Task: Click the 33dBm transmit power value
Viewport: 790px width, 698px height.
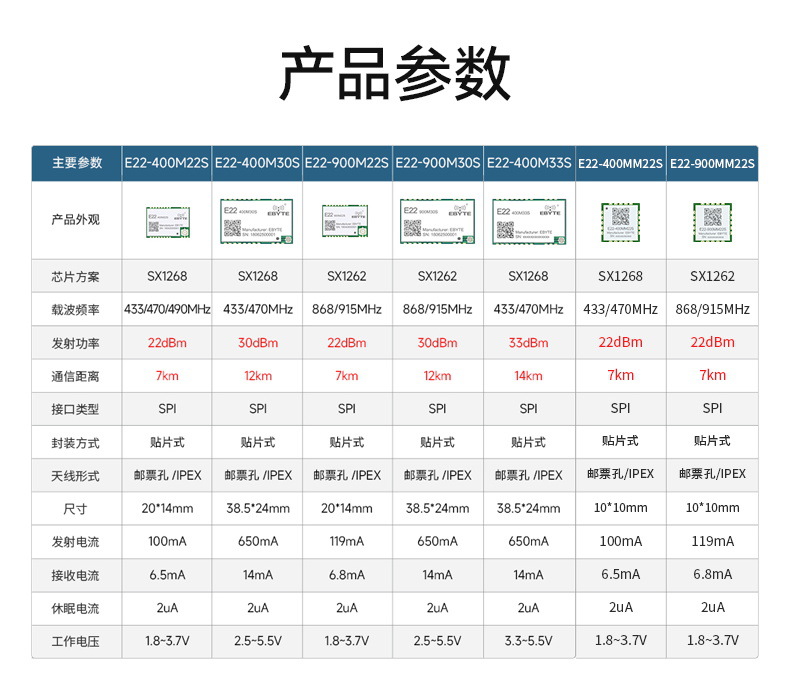Action: click(x=529, y=343)
